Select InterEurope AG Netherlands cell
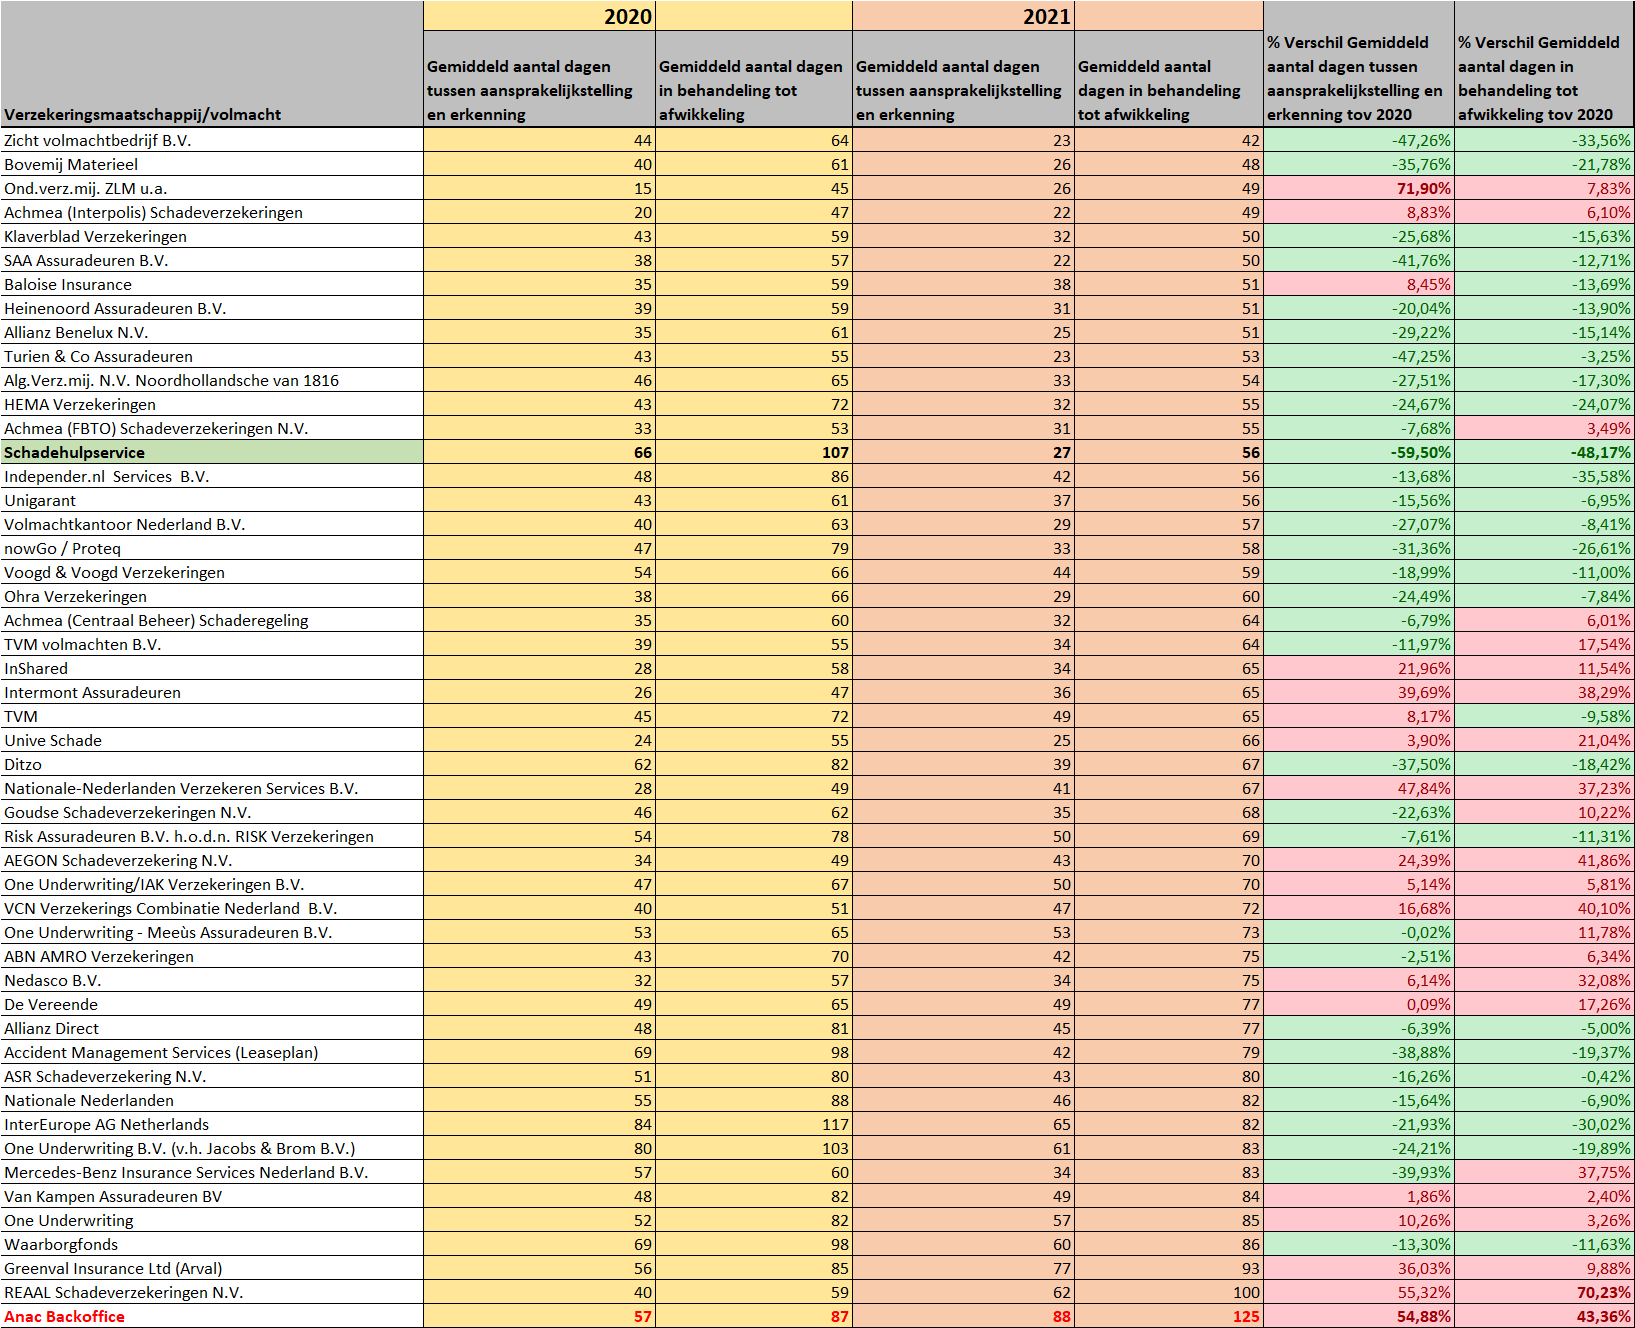The height and width of the screenshot is (1328, 1635). point(212,1124)
